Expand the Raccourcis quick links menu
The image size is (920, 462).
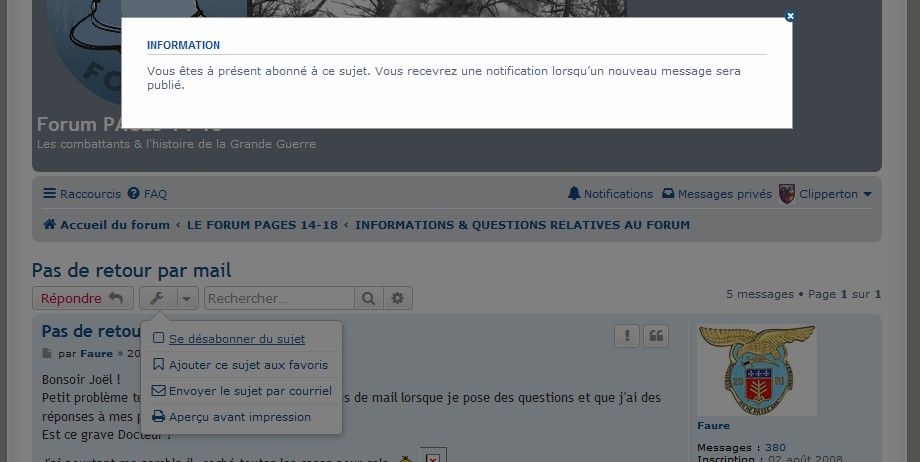82,194
